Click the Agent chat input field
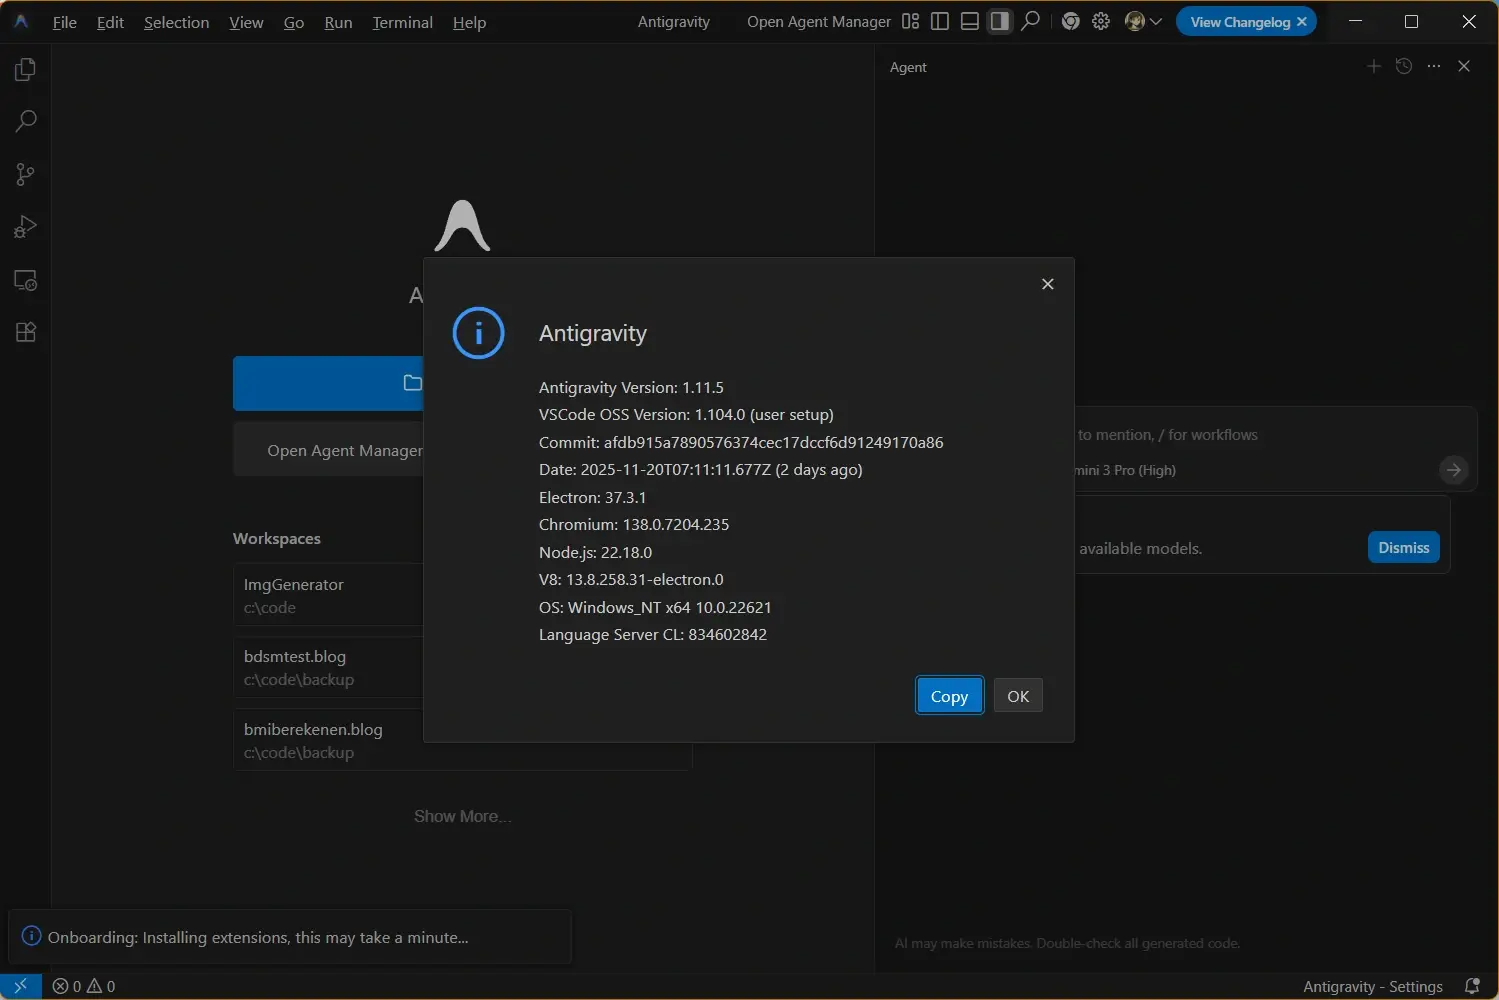Screen dimensions: 1499x1000 (1275, 435)
